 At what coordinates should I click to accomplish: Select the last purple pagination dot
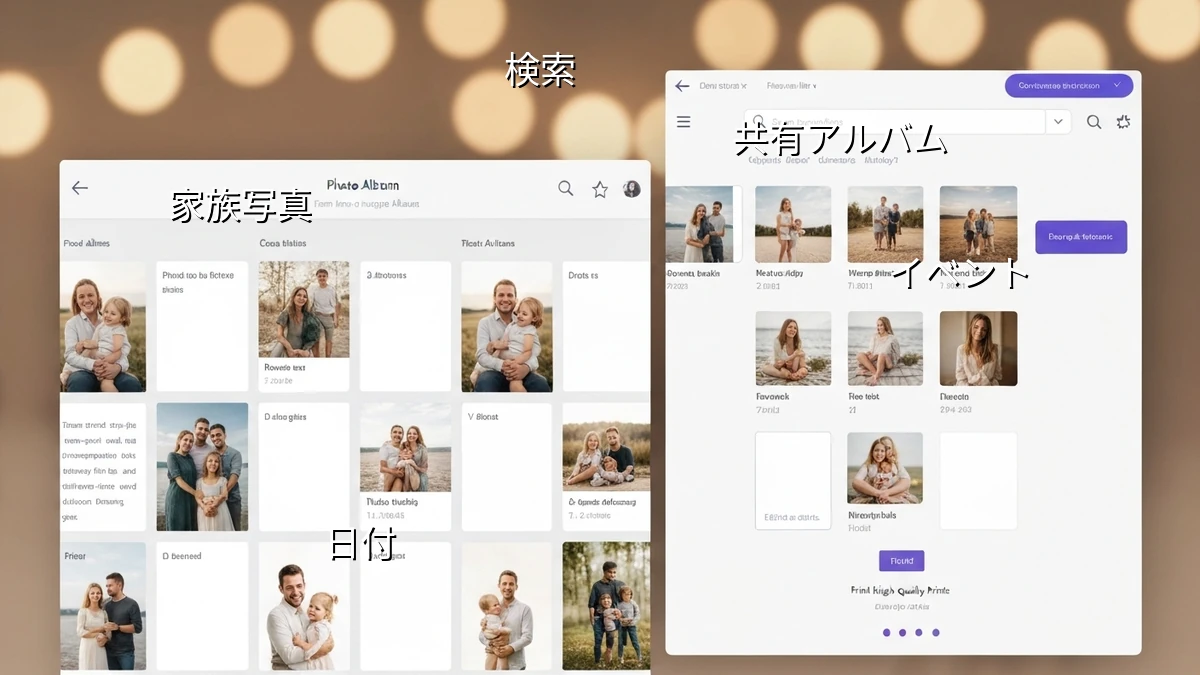tap(935, 632)
